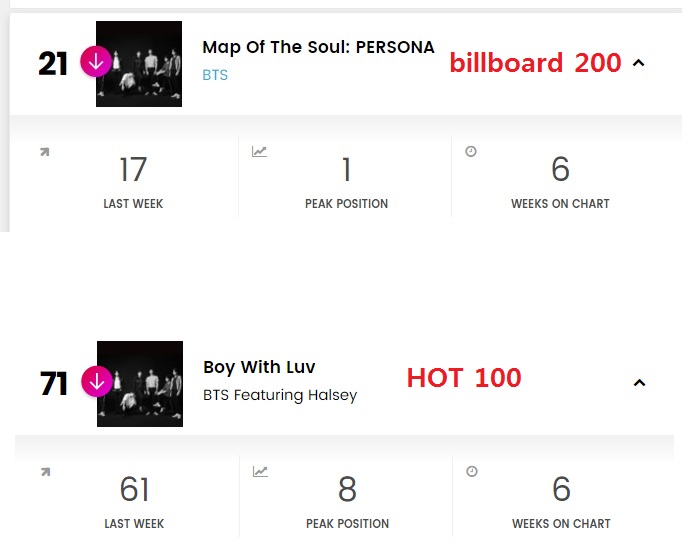Click the chart rank number 71
This screenshot has height=557, width=686.
point(53,384)
